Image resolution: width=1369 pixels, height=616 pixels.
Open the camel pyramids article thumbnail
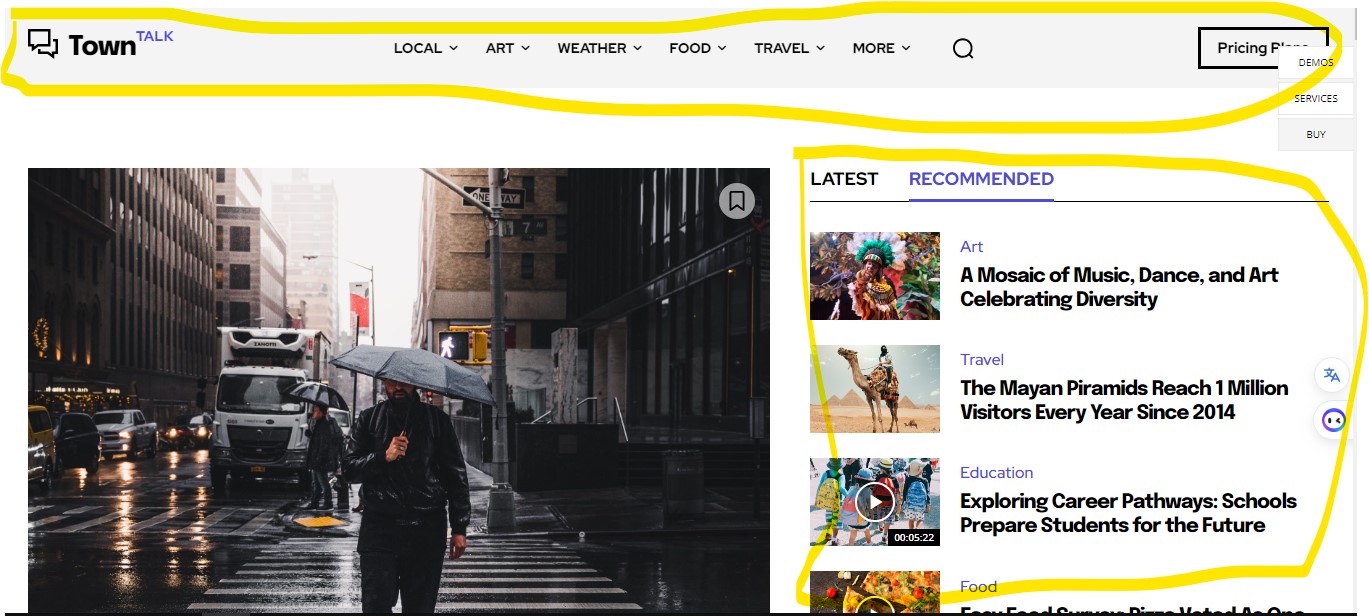875,389
